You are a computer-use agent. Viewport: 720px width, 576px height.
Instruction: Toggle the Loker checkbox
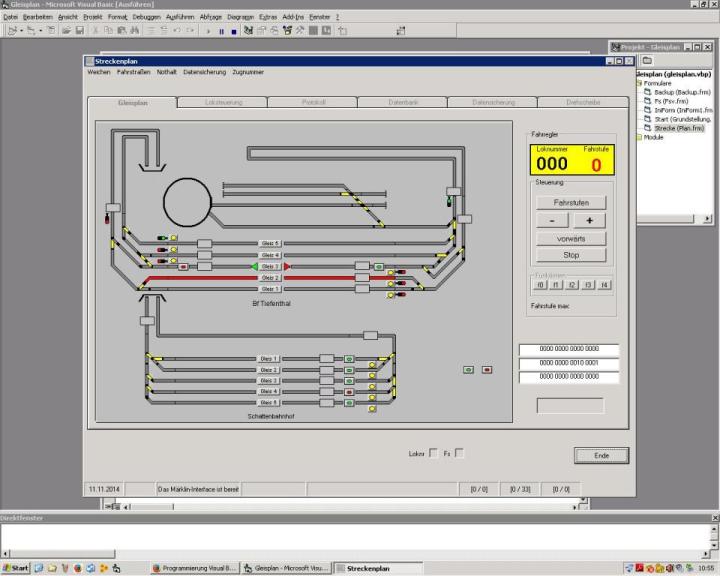coord(433,454)
